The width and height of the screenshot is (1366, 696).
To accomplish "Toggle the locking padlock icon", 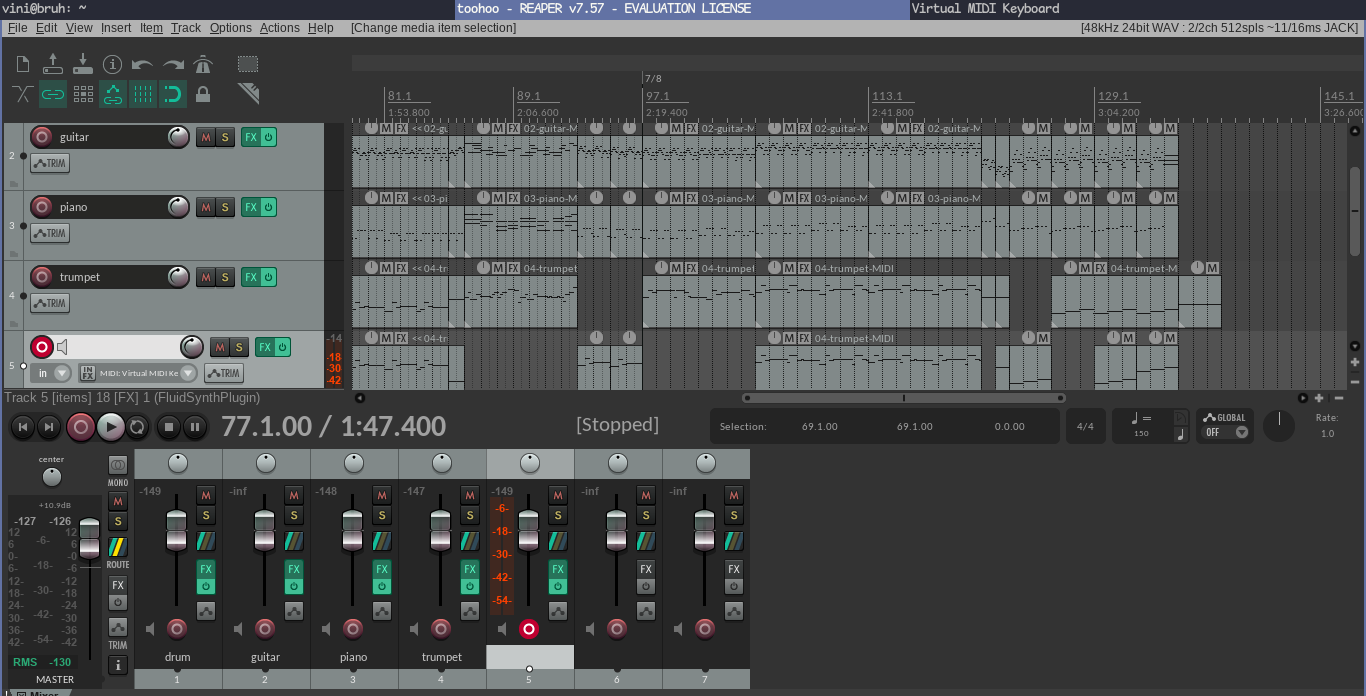I will coord(203,94).
